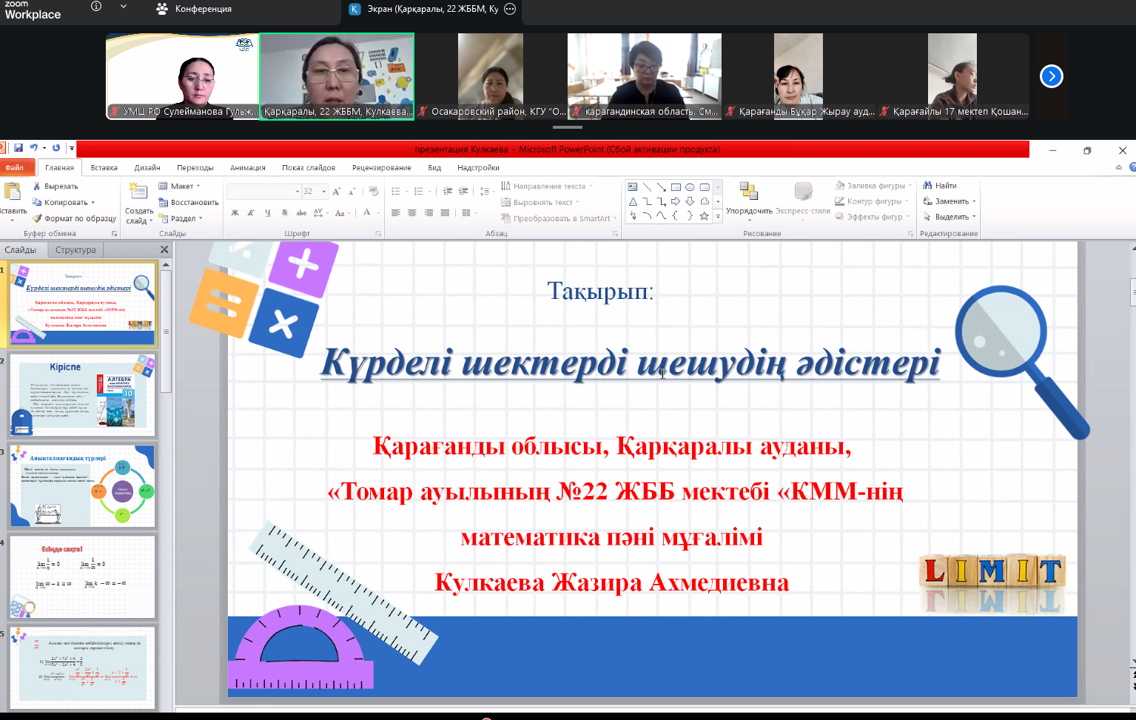Click the Восстановить button
The height and width of the screenshot is (720, 1136).
[187, 202]
